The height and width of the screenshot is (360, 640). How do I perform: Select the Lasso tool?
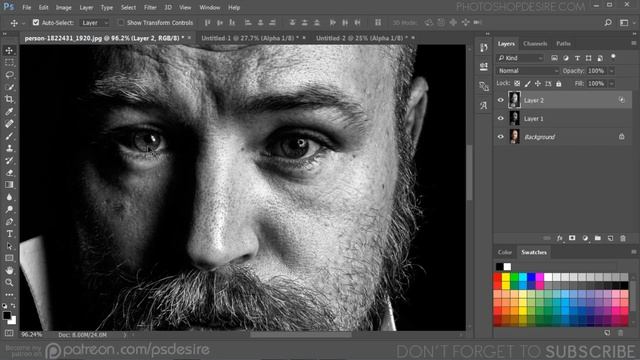coord(9,75)
